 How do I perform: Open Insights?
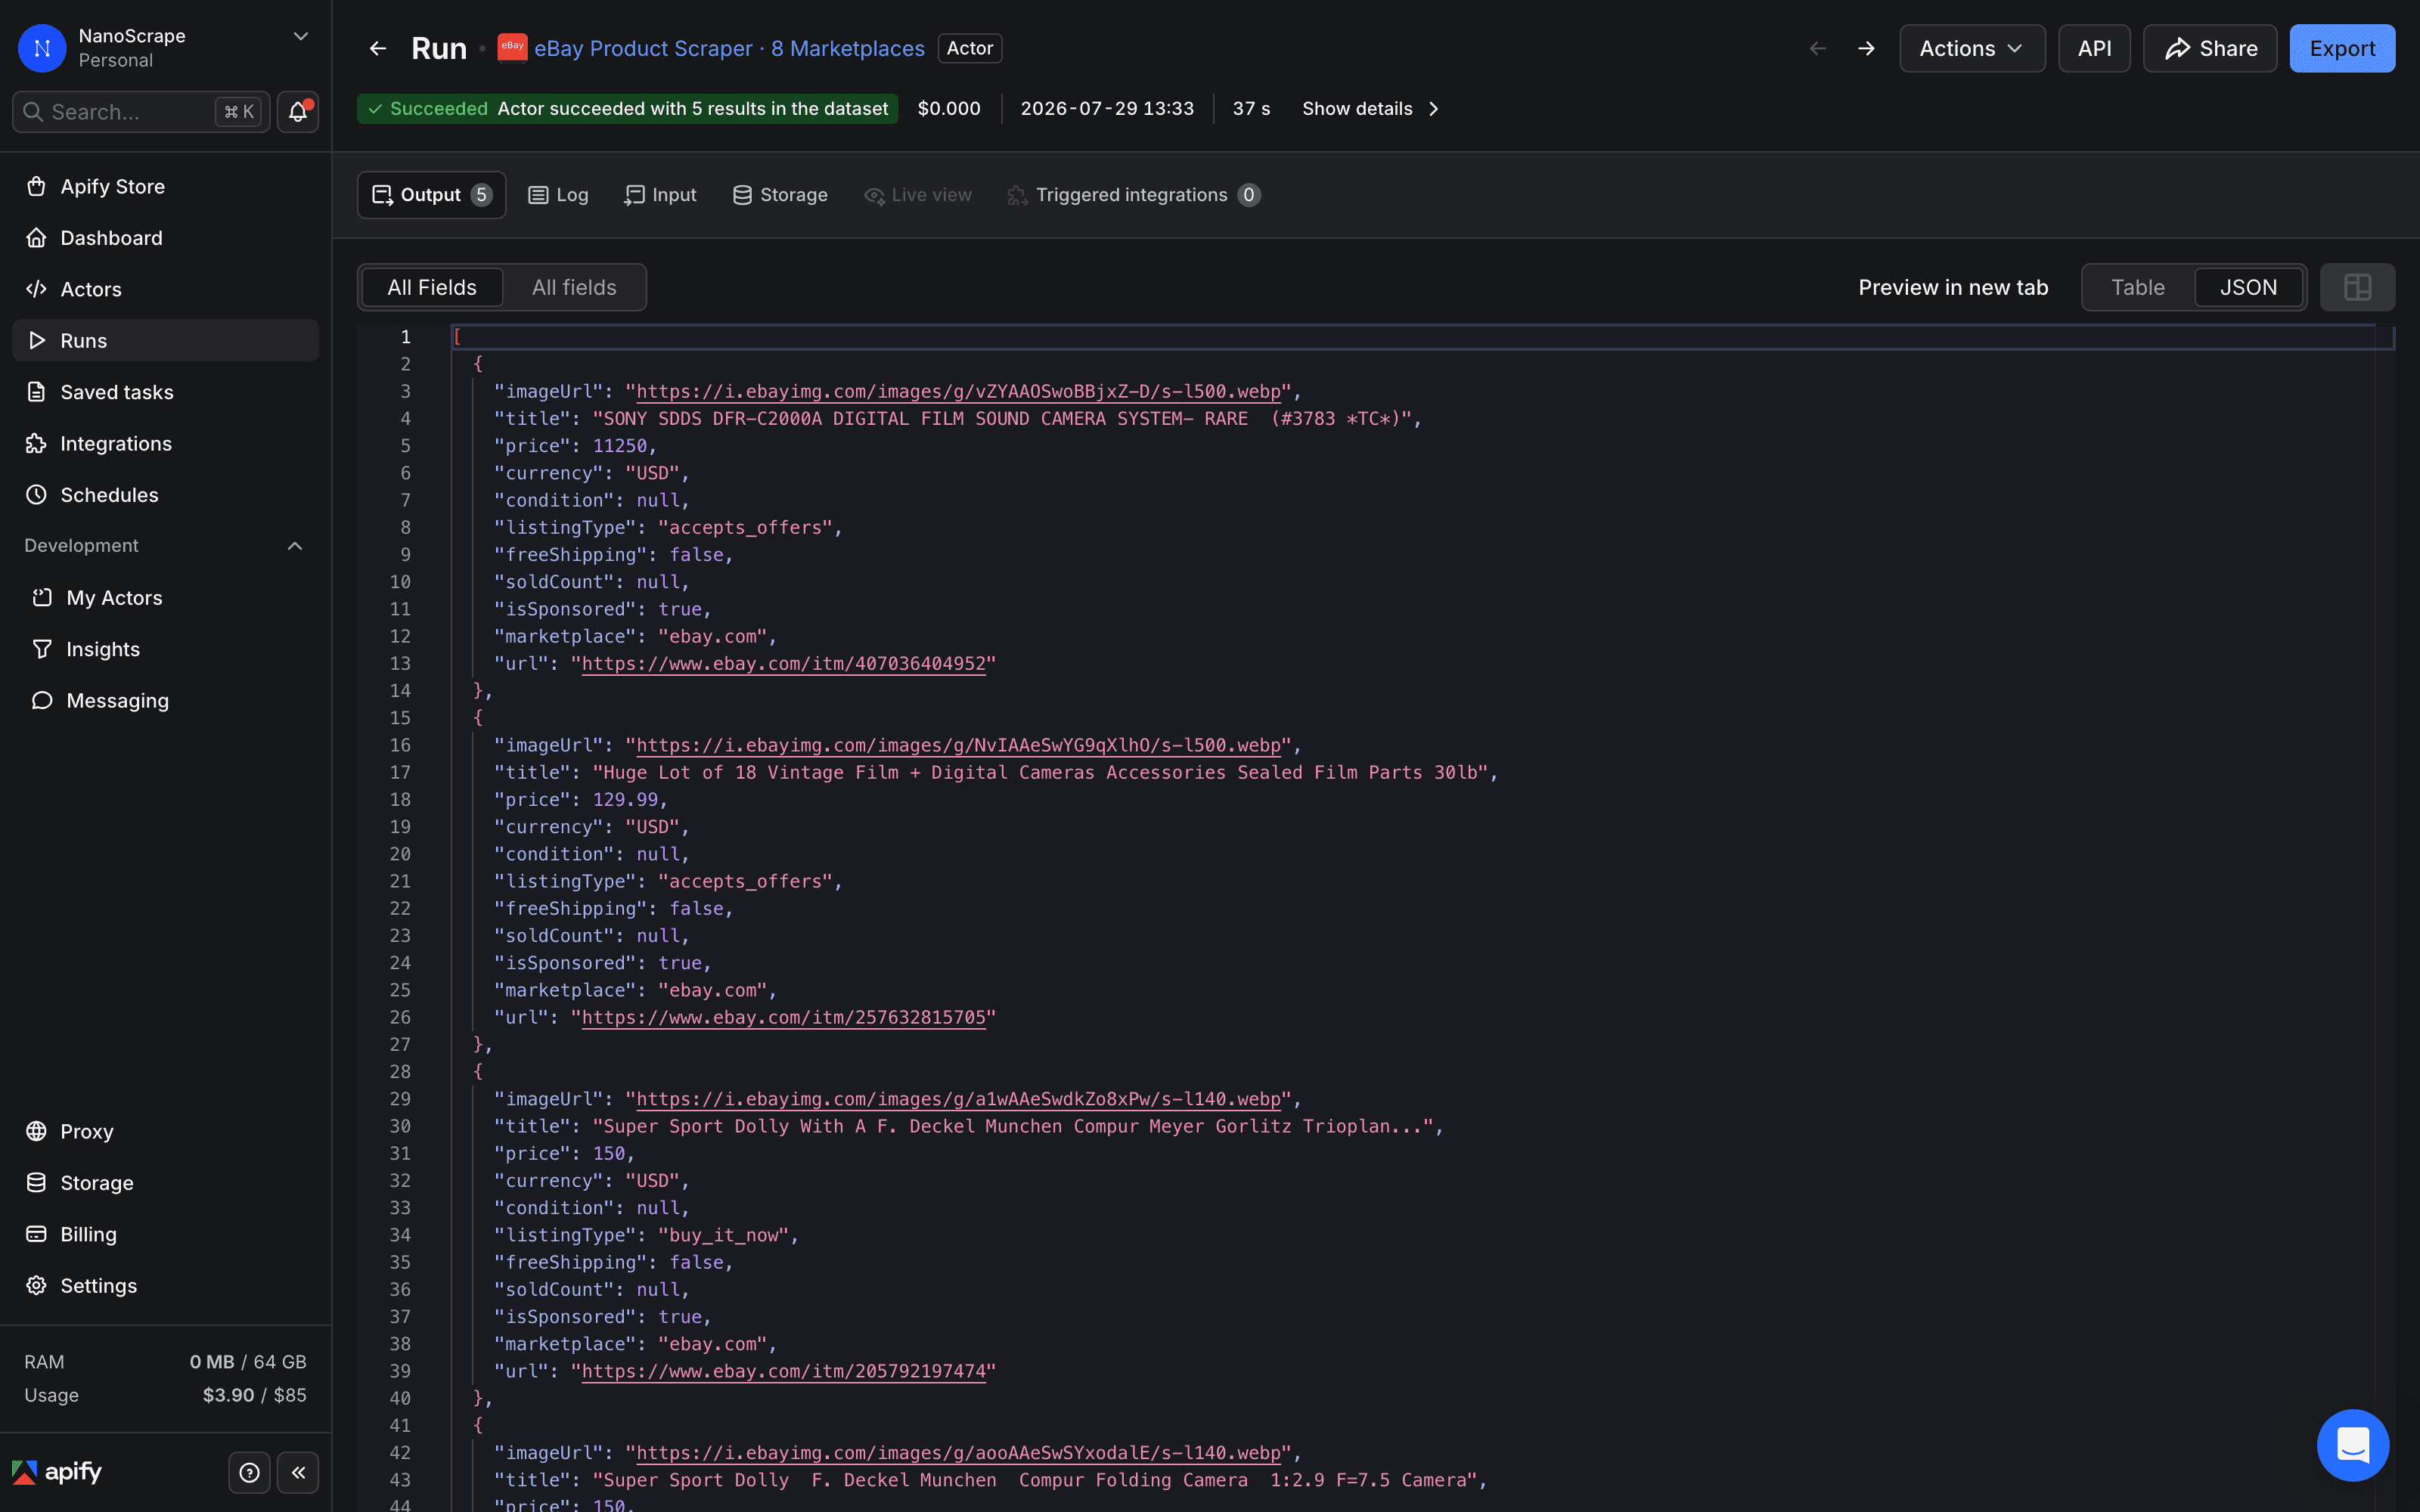tap(165, 649)
